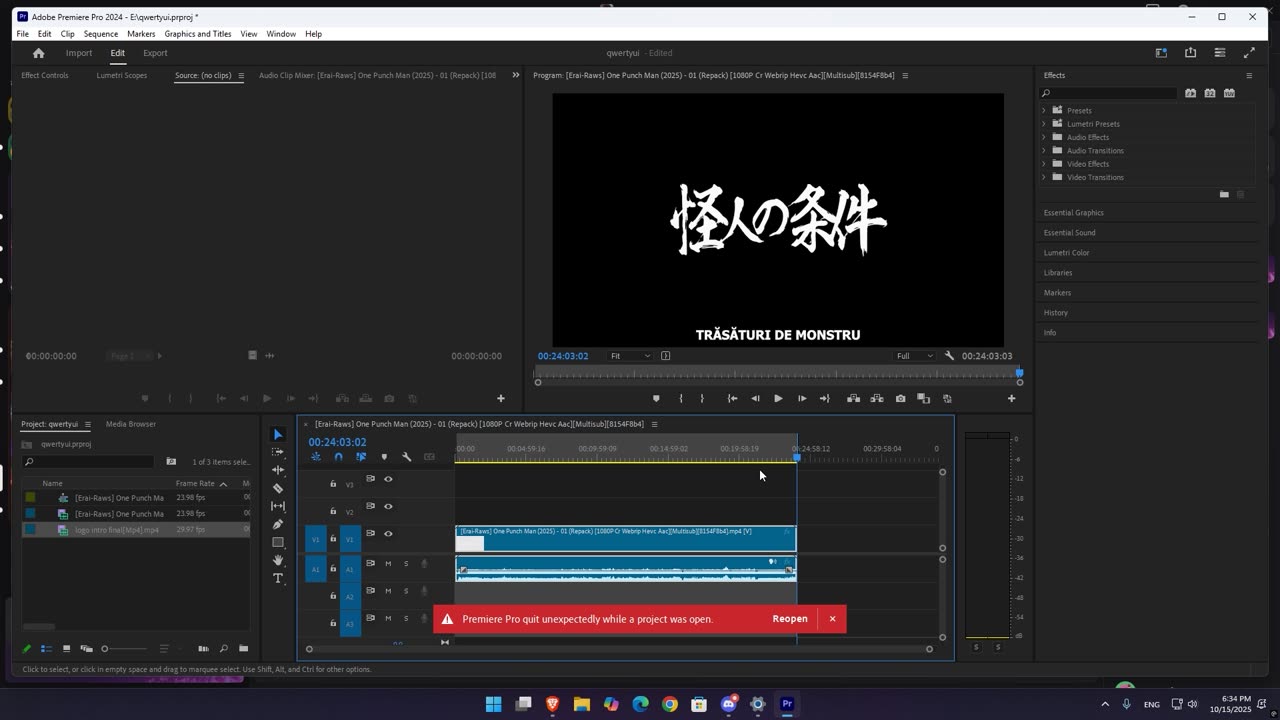Open timeline display settings wrench
This screenshot has width=1280, height=720.
(406, 457)
